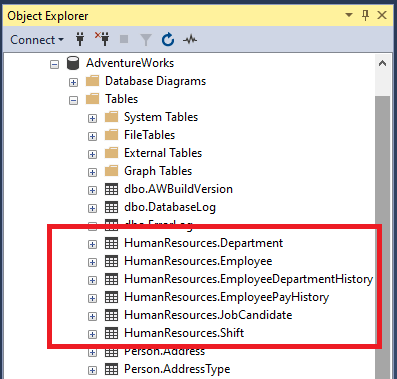
Task: Select HumanResources.JobCandidate table name
Action: (x=208, y=315)
